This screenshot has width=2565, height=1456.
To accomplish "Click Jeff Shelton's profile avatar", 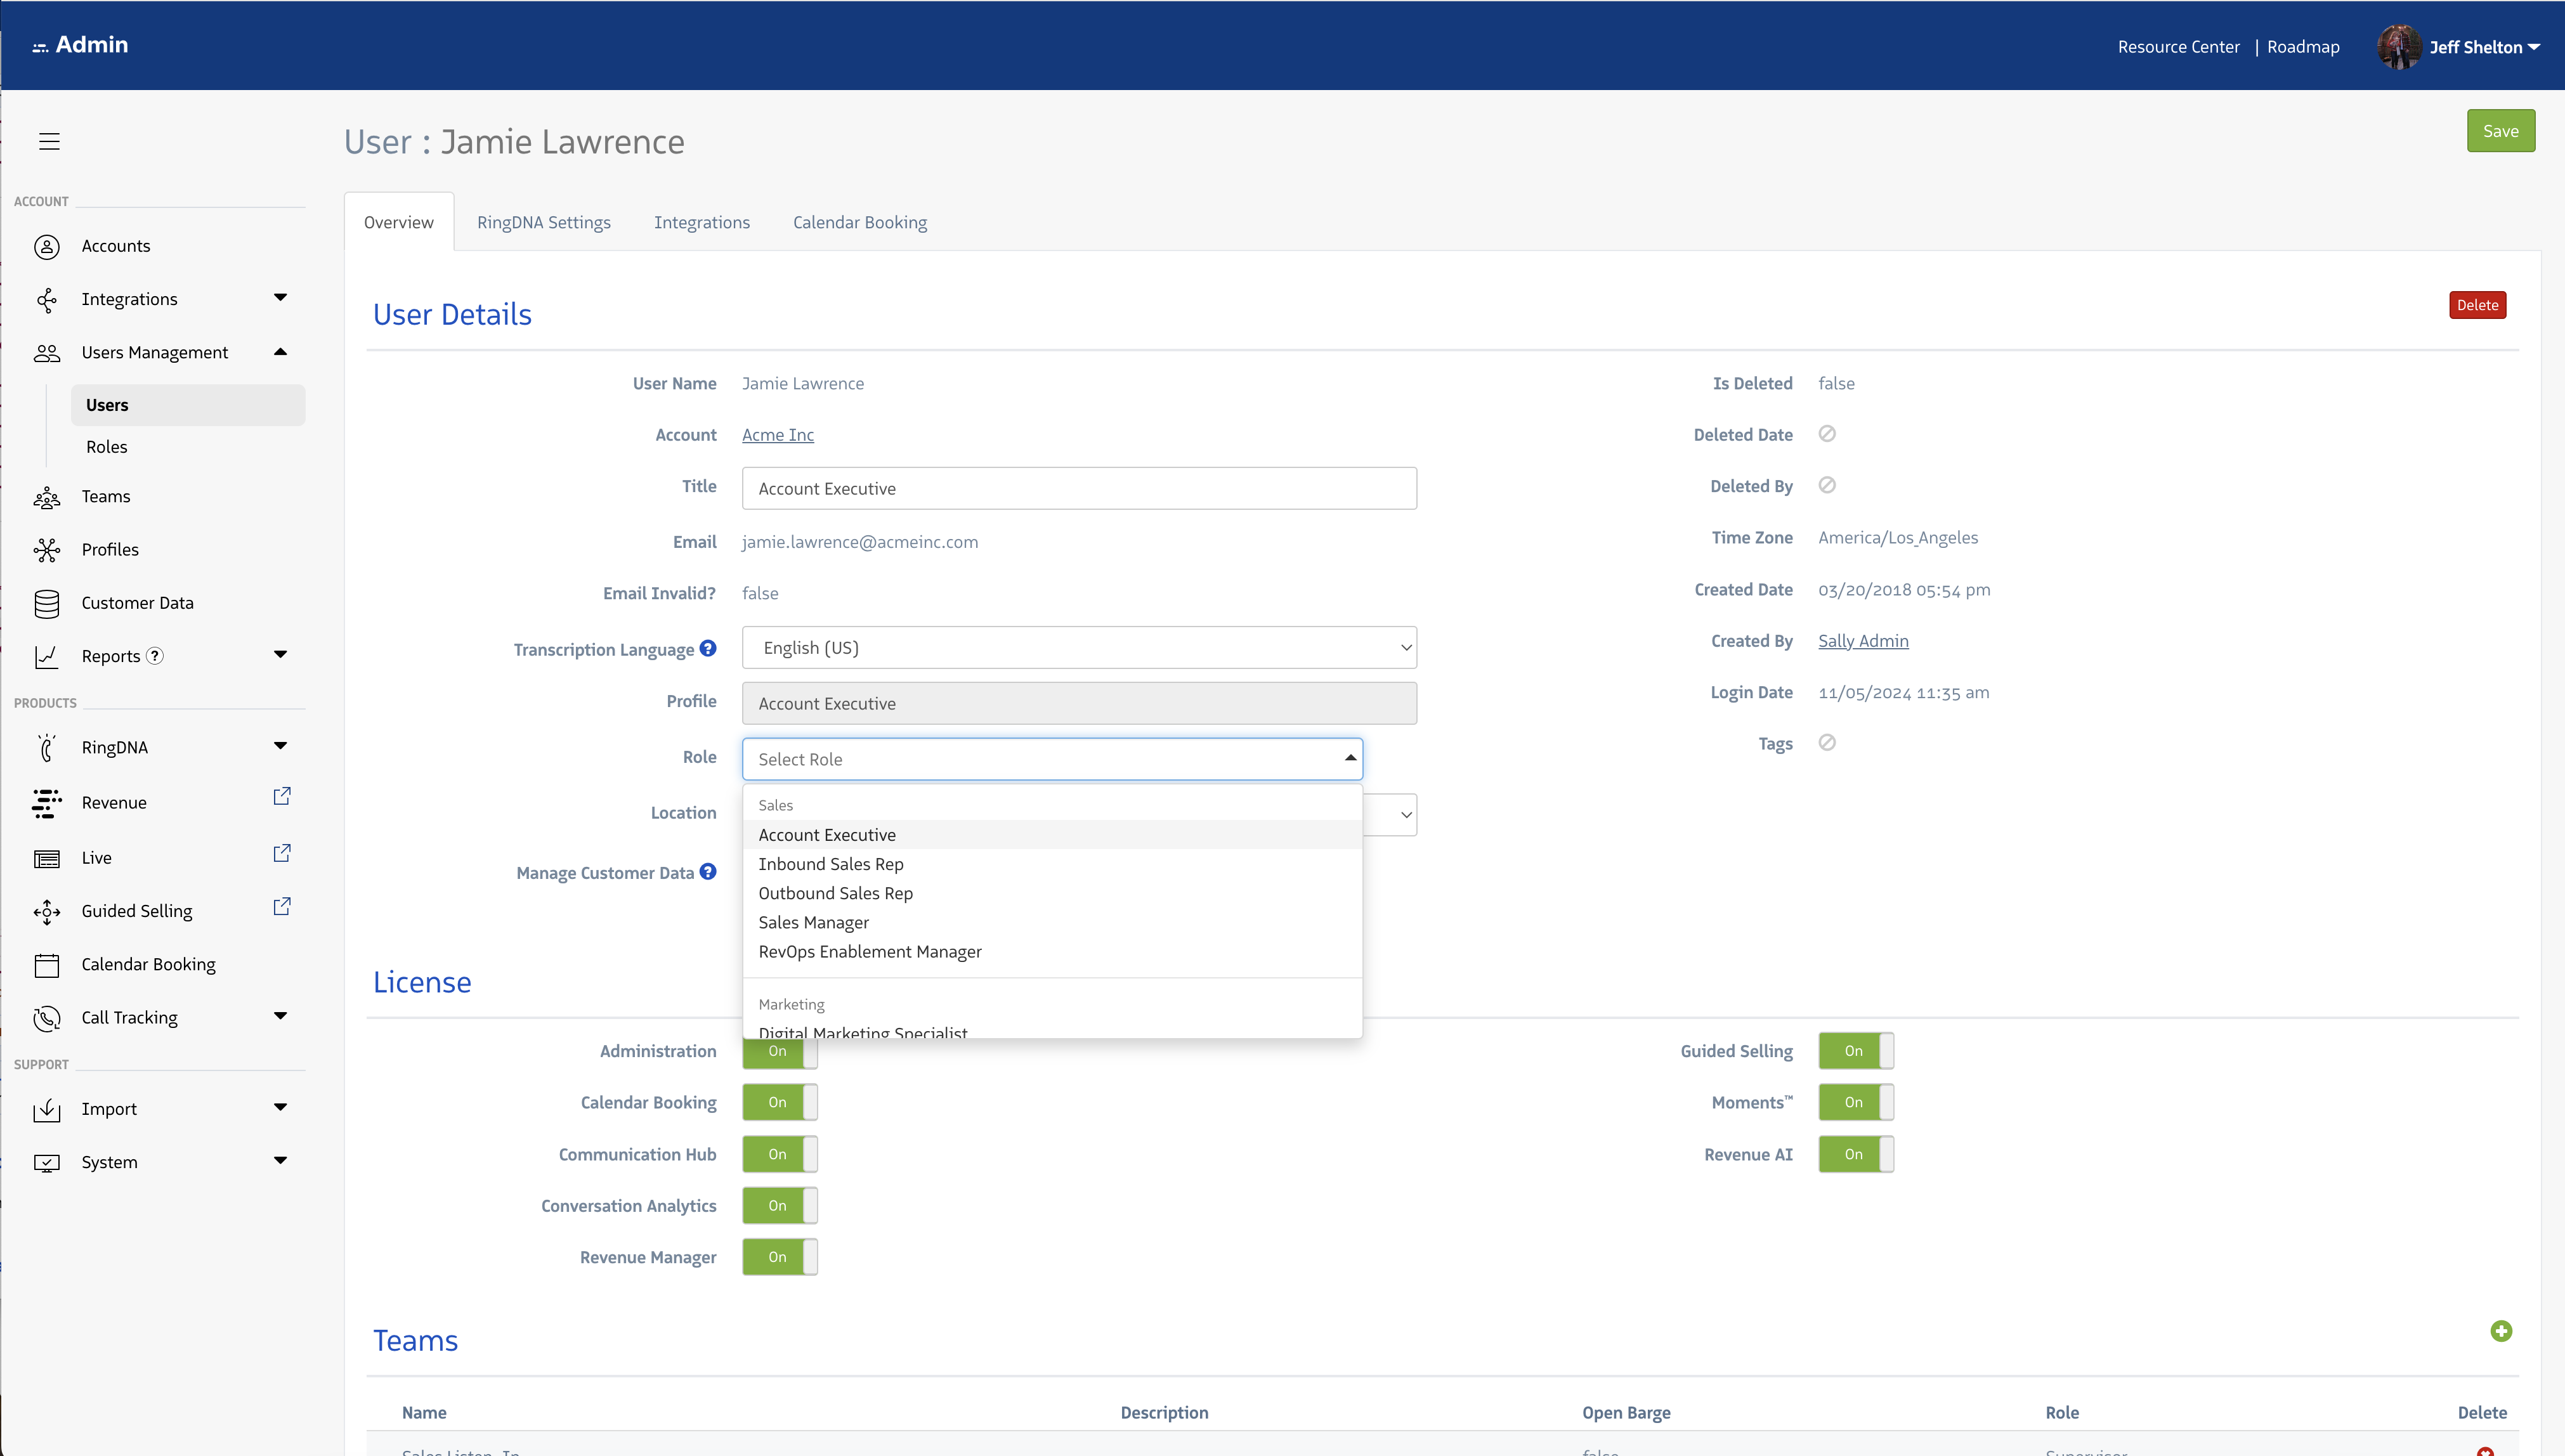I will [2399, 47].
